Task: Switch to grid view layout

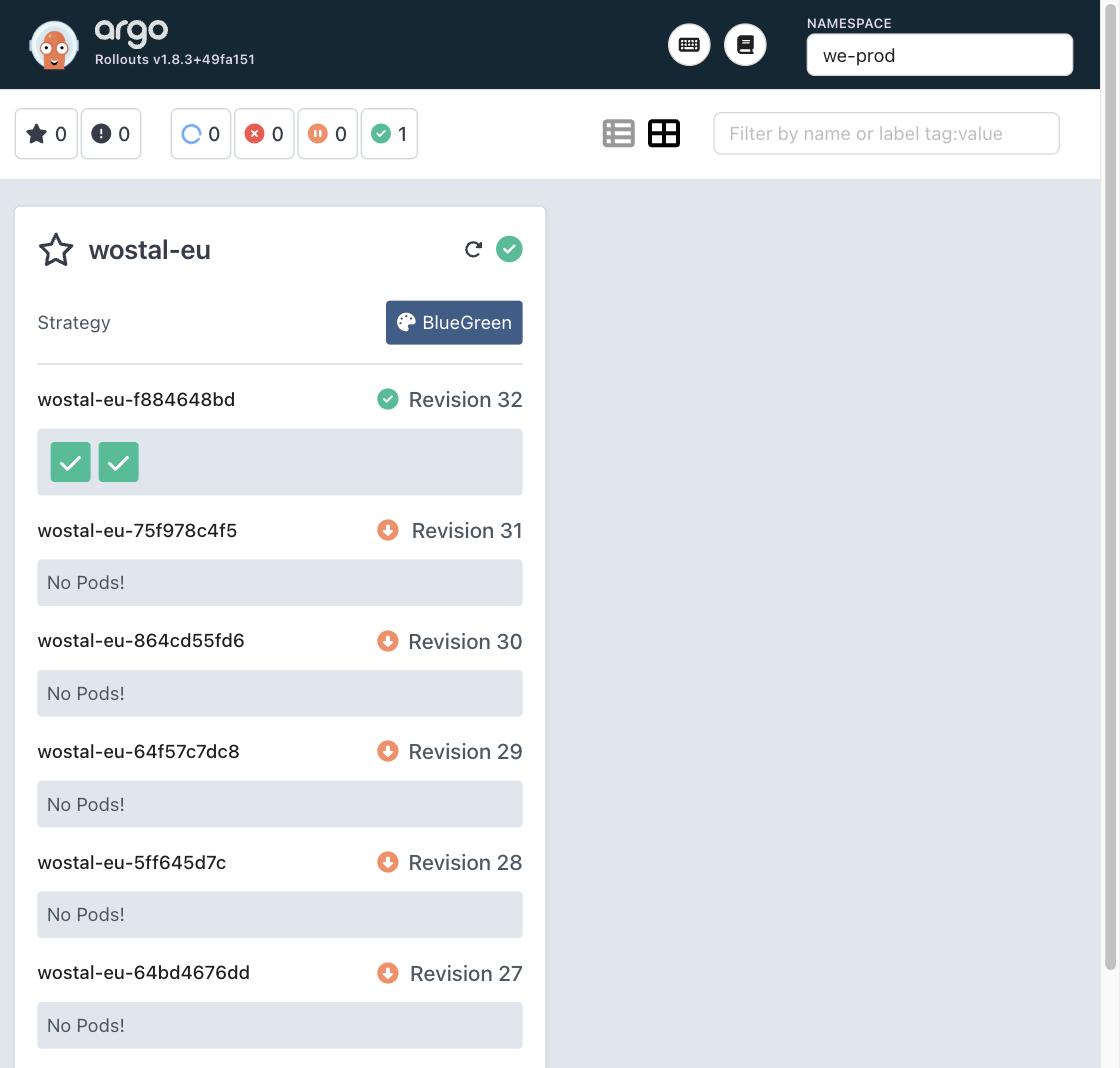Action: point(664,134)
